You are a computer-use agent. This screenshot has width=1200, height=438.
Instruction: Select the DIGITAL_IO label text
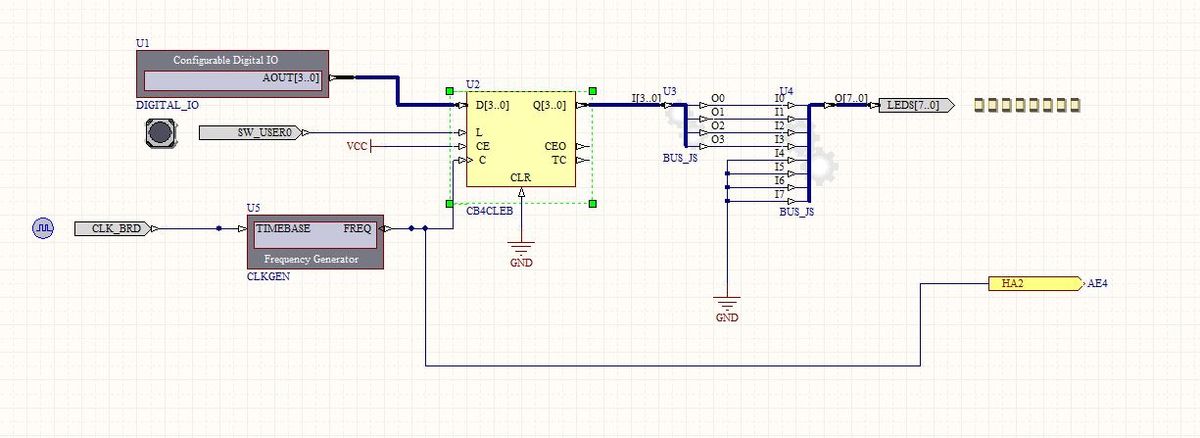(x=166, y=104)
